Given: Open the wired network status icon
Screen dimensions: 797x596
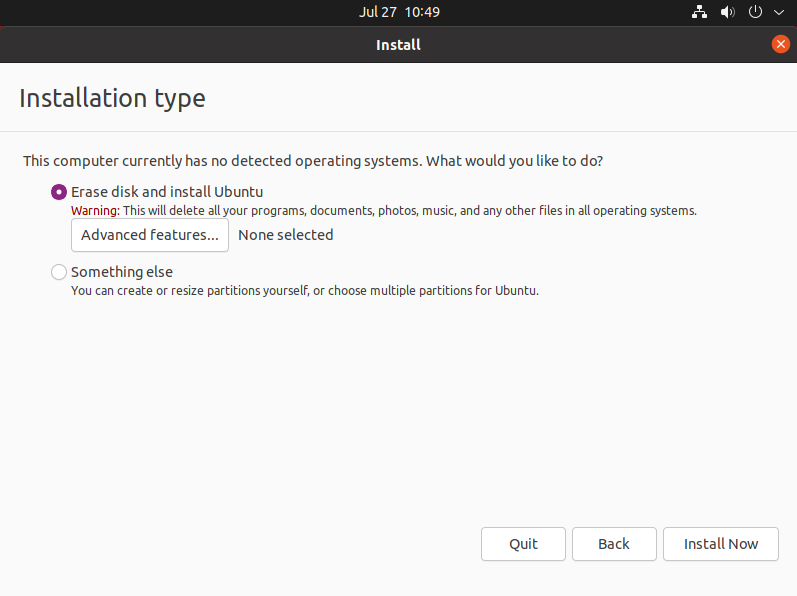Looking at the screenshot, I should click(x=699, y=12).
